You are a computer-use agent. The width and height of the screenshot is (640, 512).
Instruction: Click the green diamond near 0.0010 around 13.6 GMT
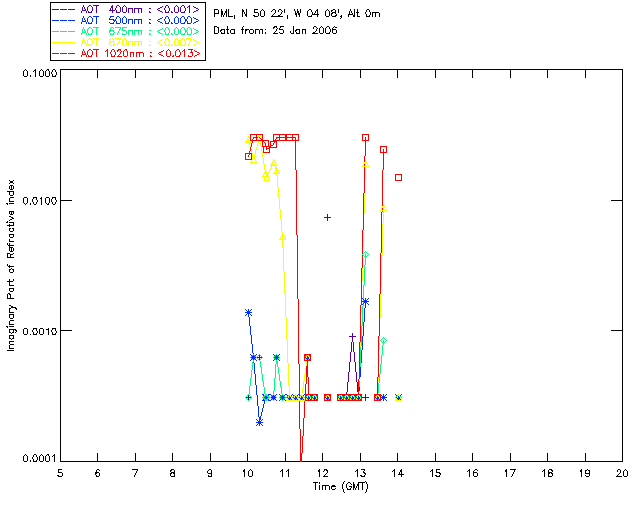(383, 341)
